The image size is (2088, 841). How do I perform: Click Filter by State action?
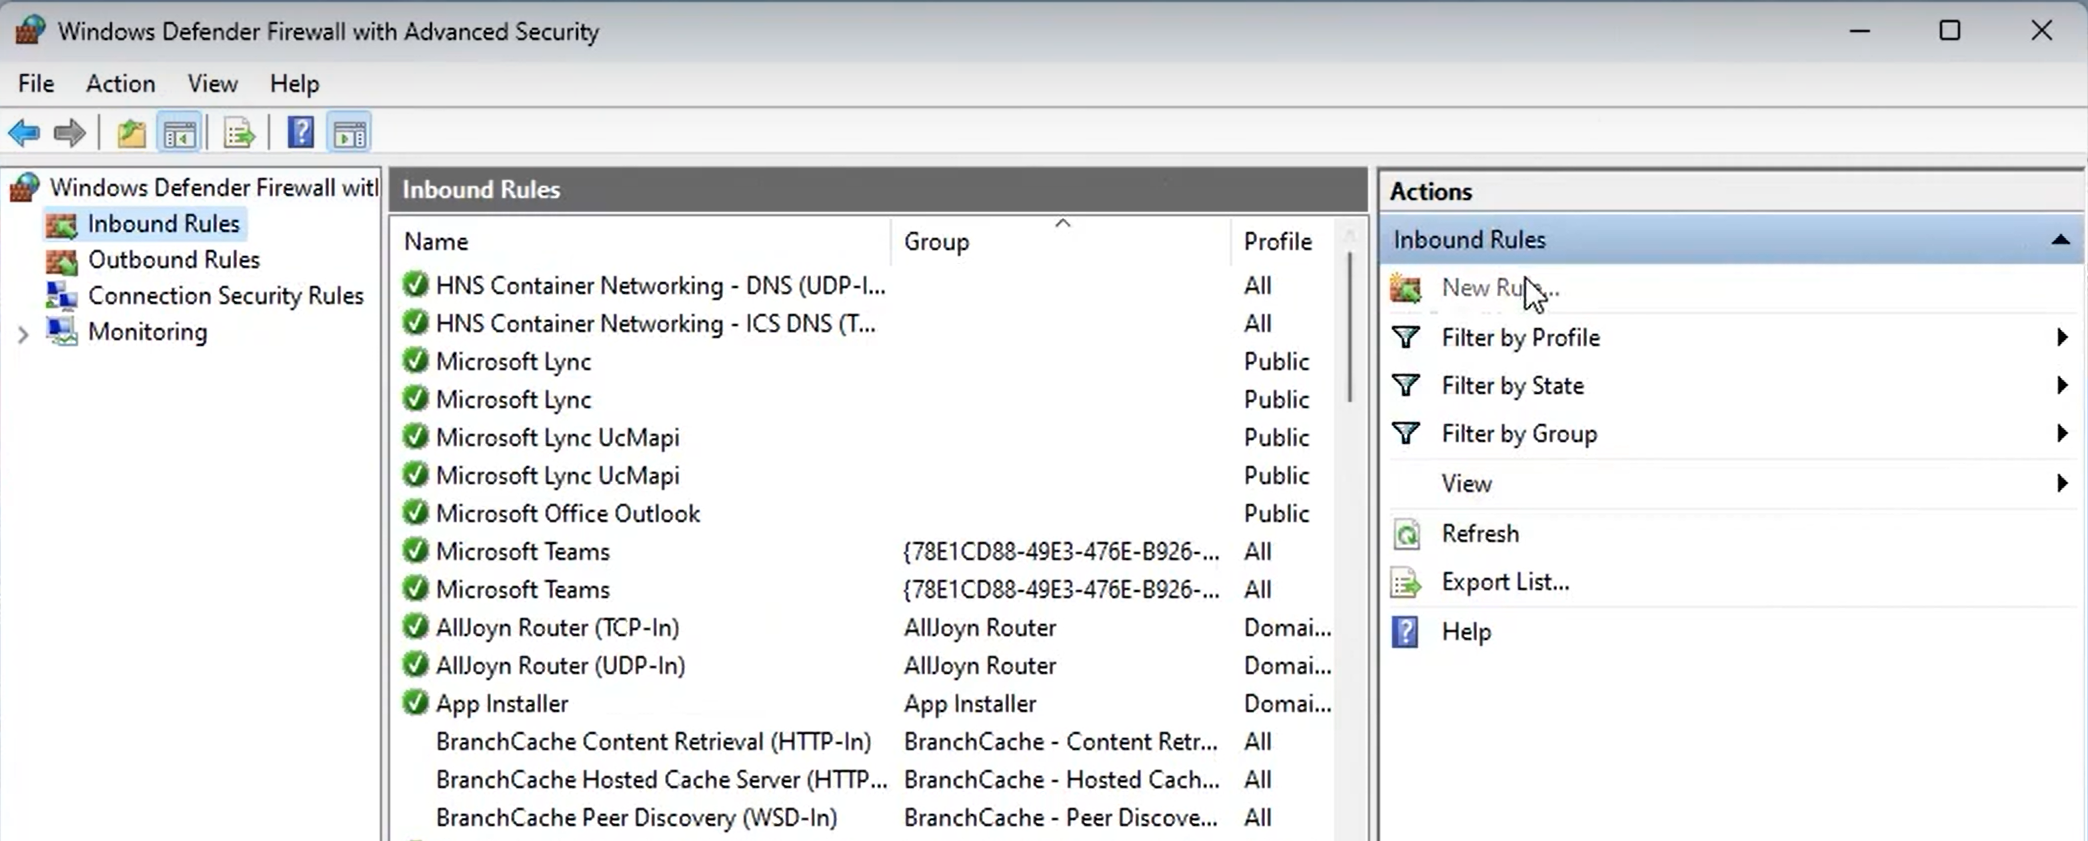click(1512, 386)
